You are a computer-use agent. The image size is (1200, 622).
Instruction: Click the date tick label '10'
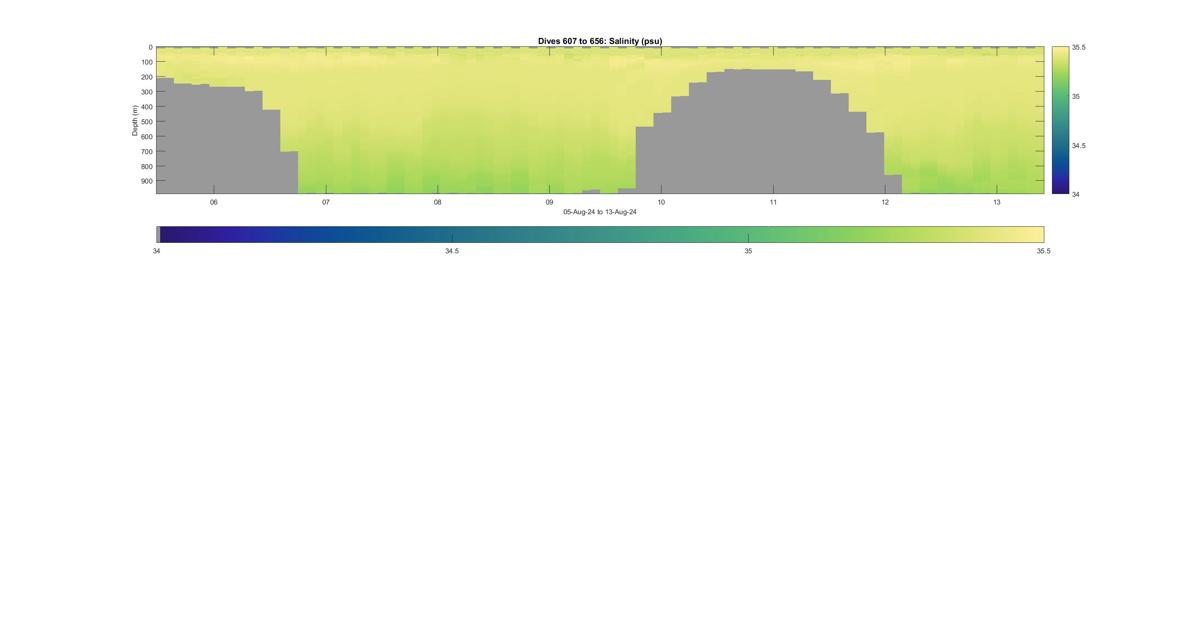[661, 202]
